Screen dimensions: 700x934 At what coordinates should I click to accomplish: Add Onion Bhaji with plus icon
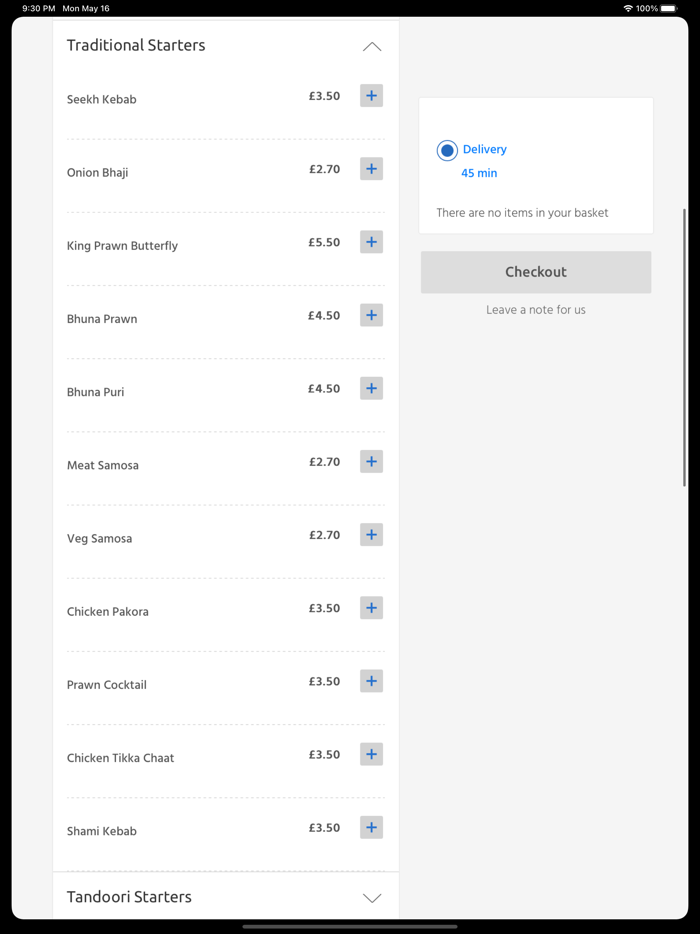coord(371,169)
